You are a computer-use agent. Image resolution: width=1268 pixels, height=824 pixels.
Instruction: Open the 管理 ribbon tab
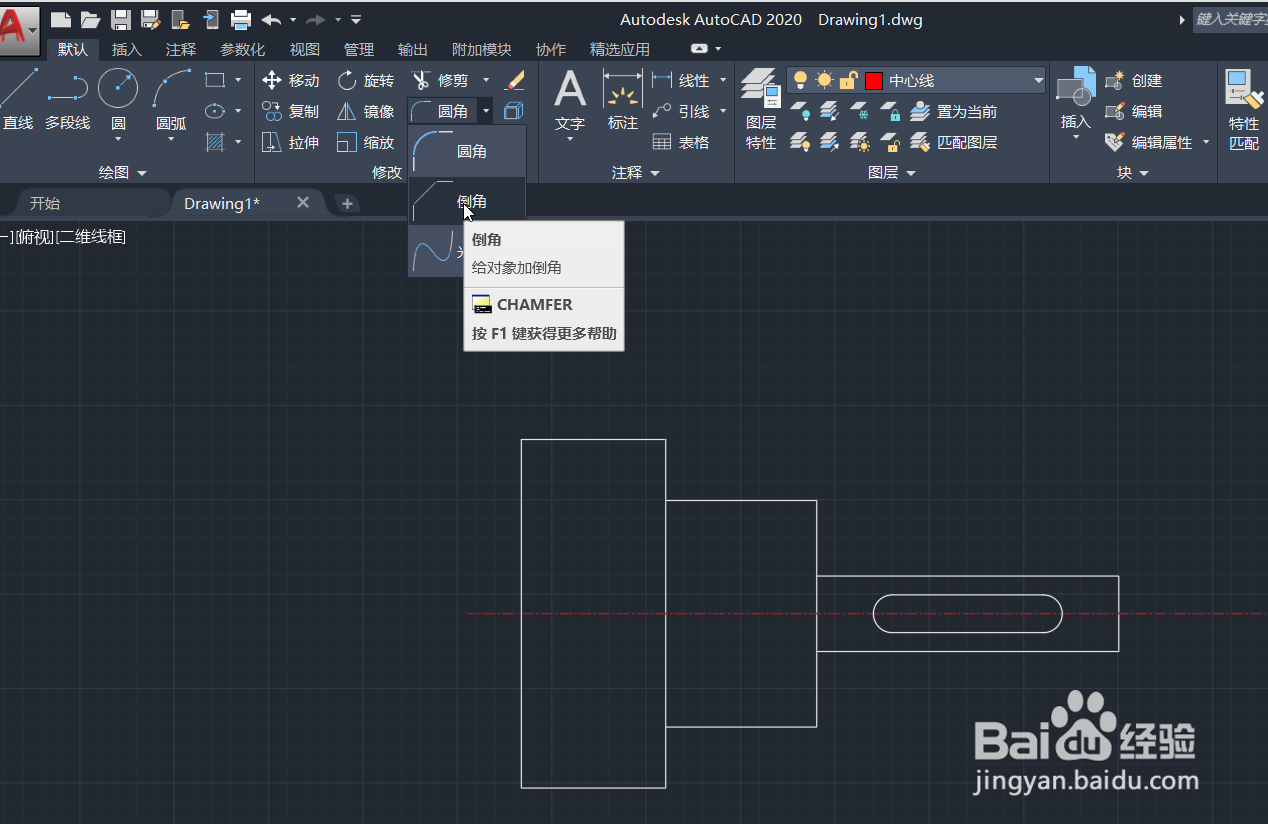(359, 49)
